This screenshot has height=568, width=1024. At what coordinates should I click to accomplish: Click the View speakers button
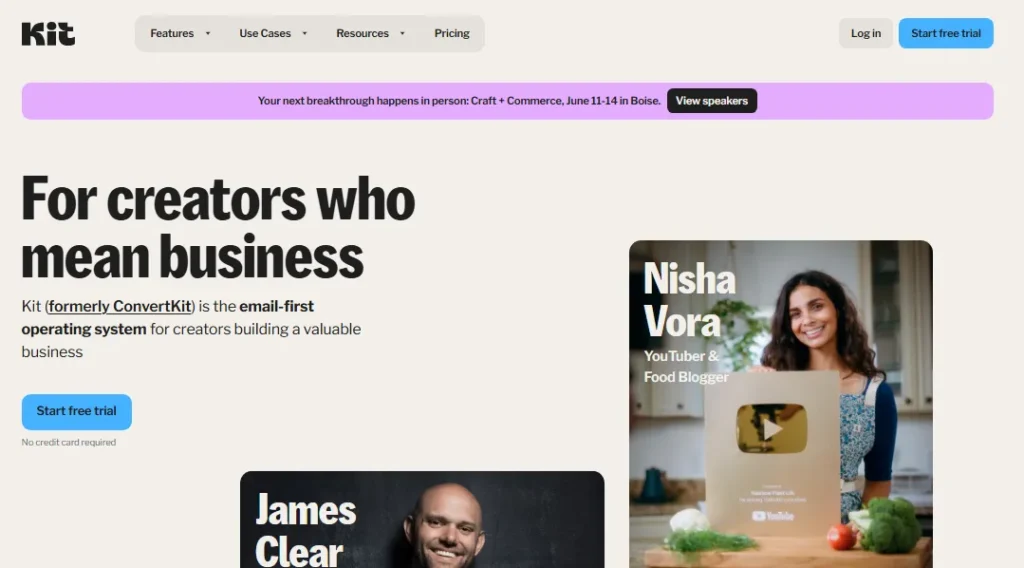pos(712,101)
